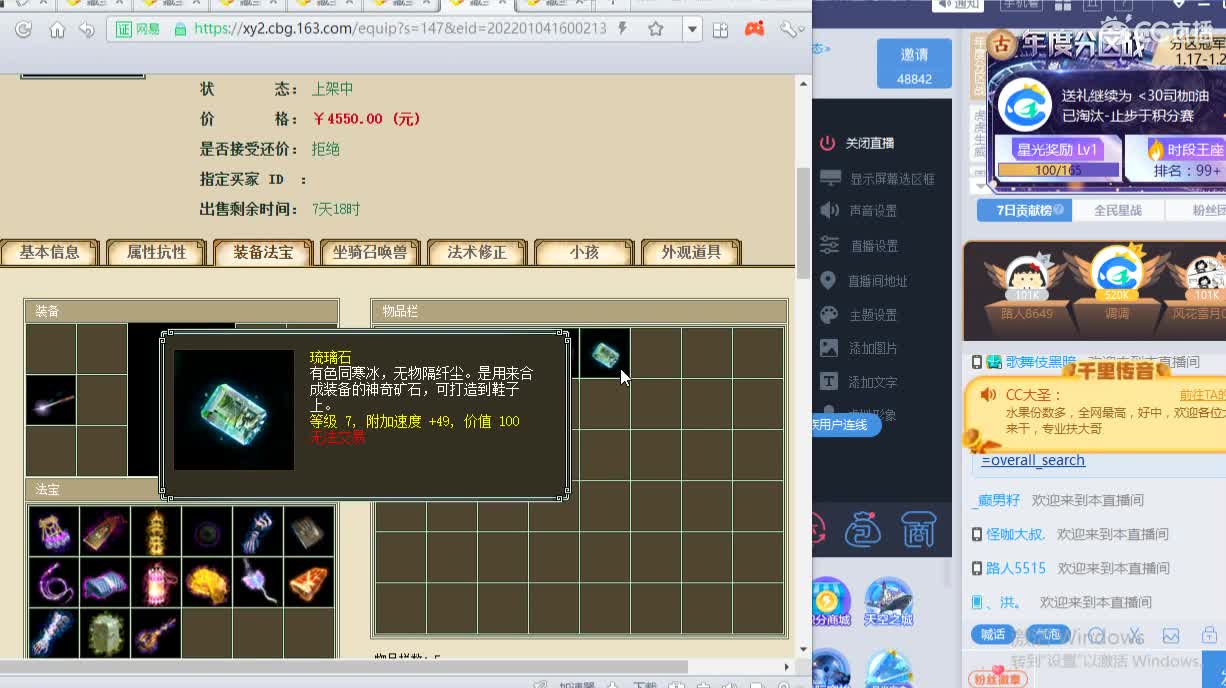
Task: Click the 时段王座 ranking panel
Action: click(1178, 158)
